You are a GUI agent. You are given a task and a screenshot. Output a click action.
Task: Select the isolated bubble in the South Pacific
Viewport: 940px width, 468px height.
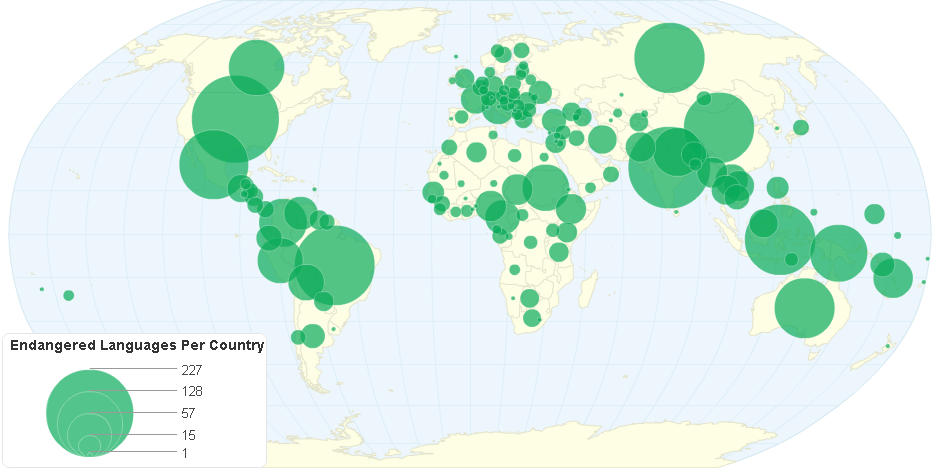69,295
